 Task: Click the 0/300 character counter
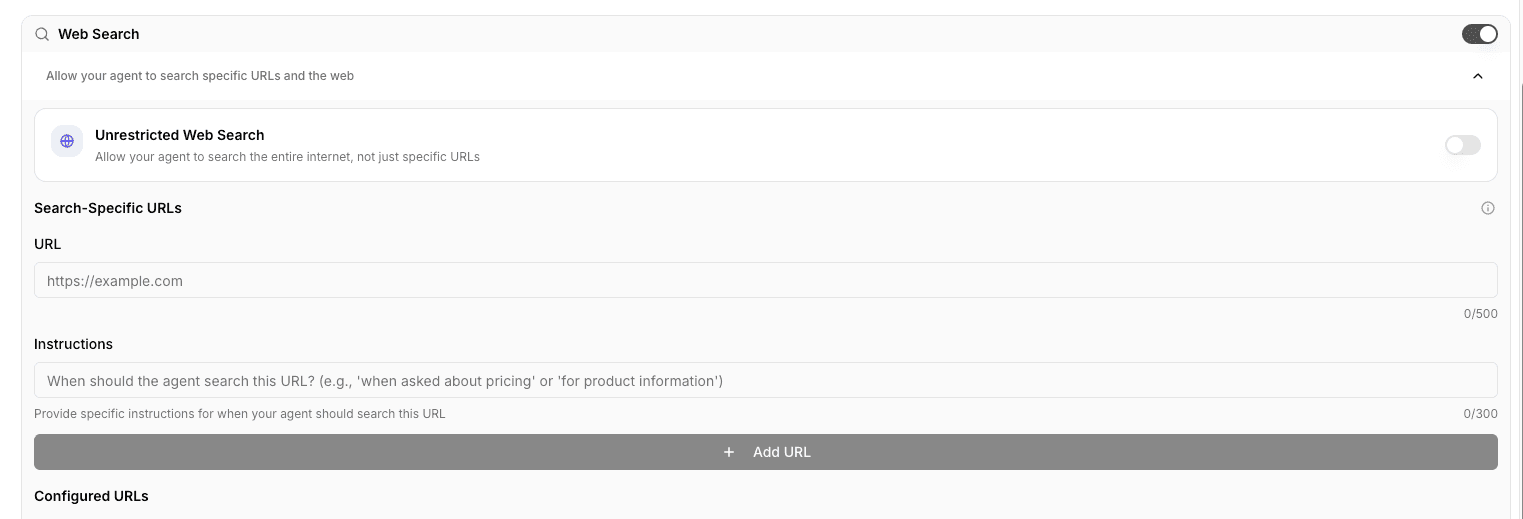pos(1480,414)
